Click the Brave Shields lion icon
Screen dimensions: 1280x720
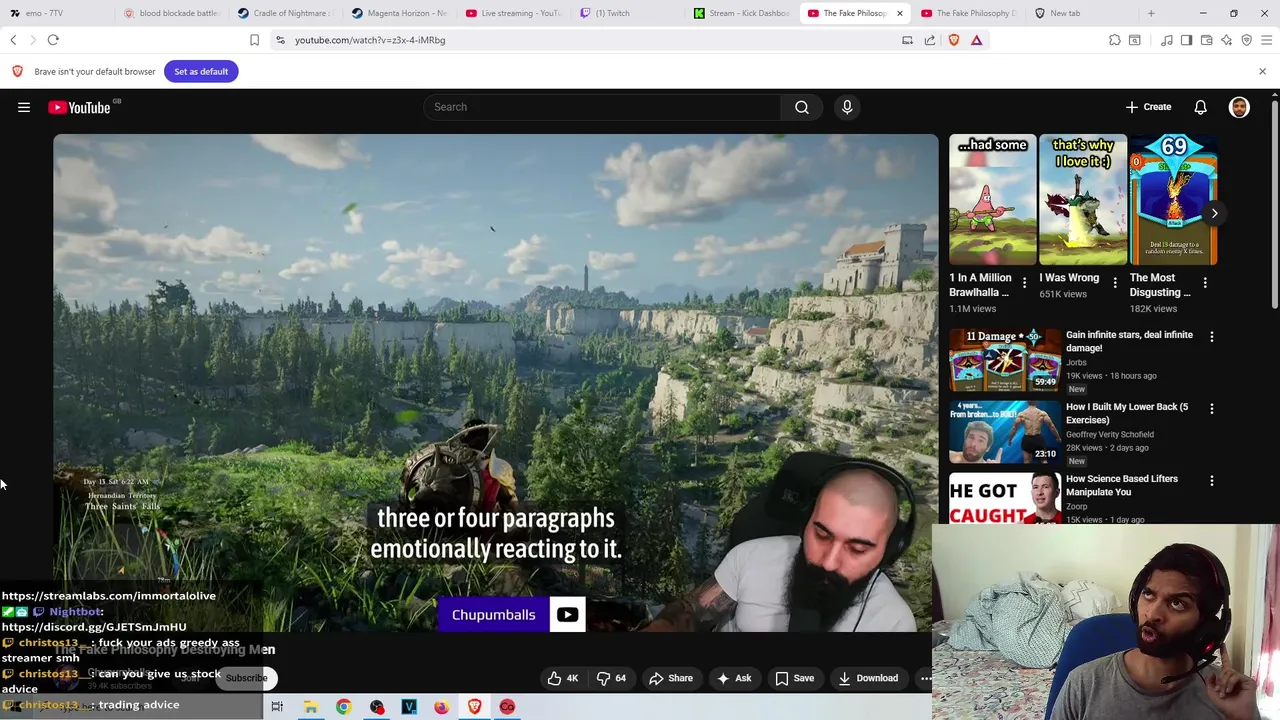point(953,40)
